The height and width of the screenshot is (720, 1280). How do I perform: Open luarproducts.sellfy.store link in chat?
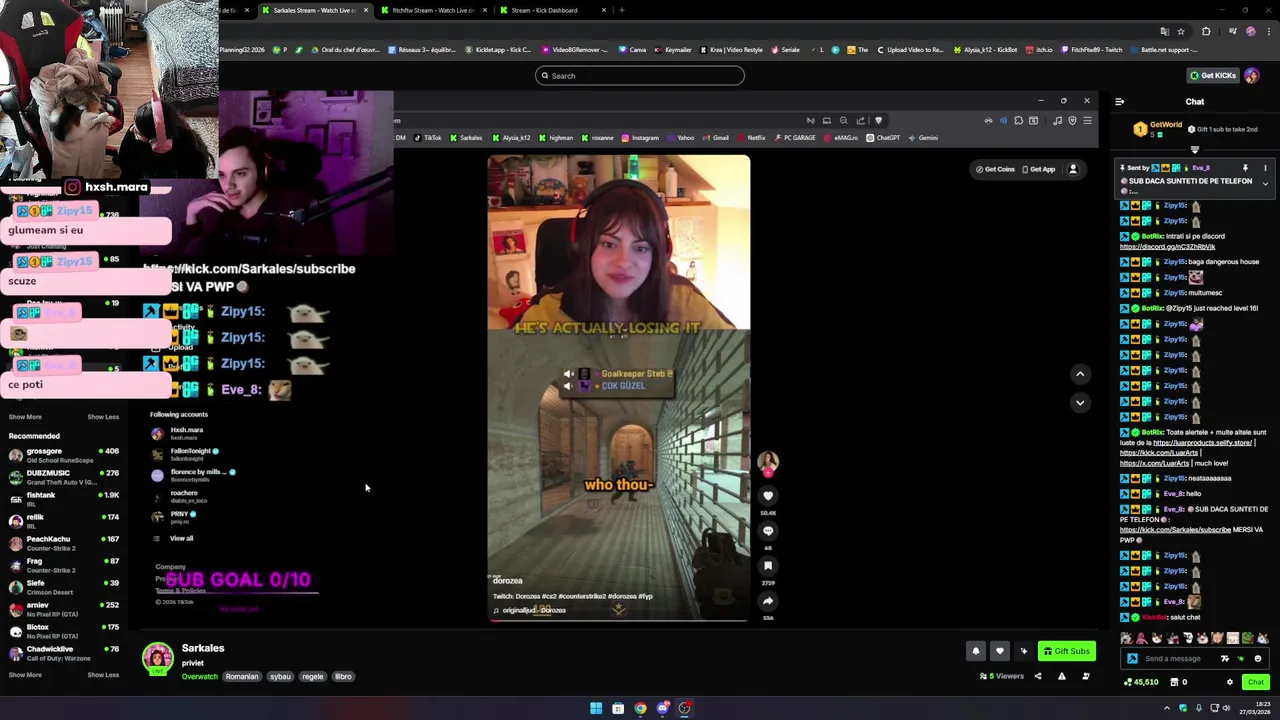click(x=1202, y=442)
